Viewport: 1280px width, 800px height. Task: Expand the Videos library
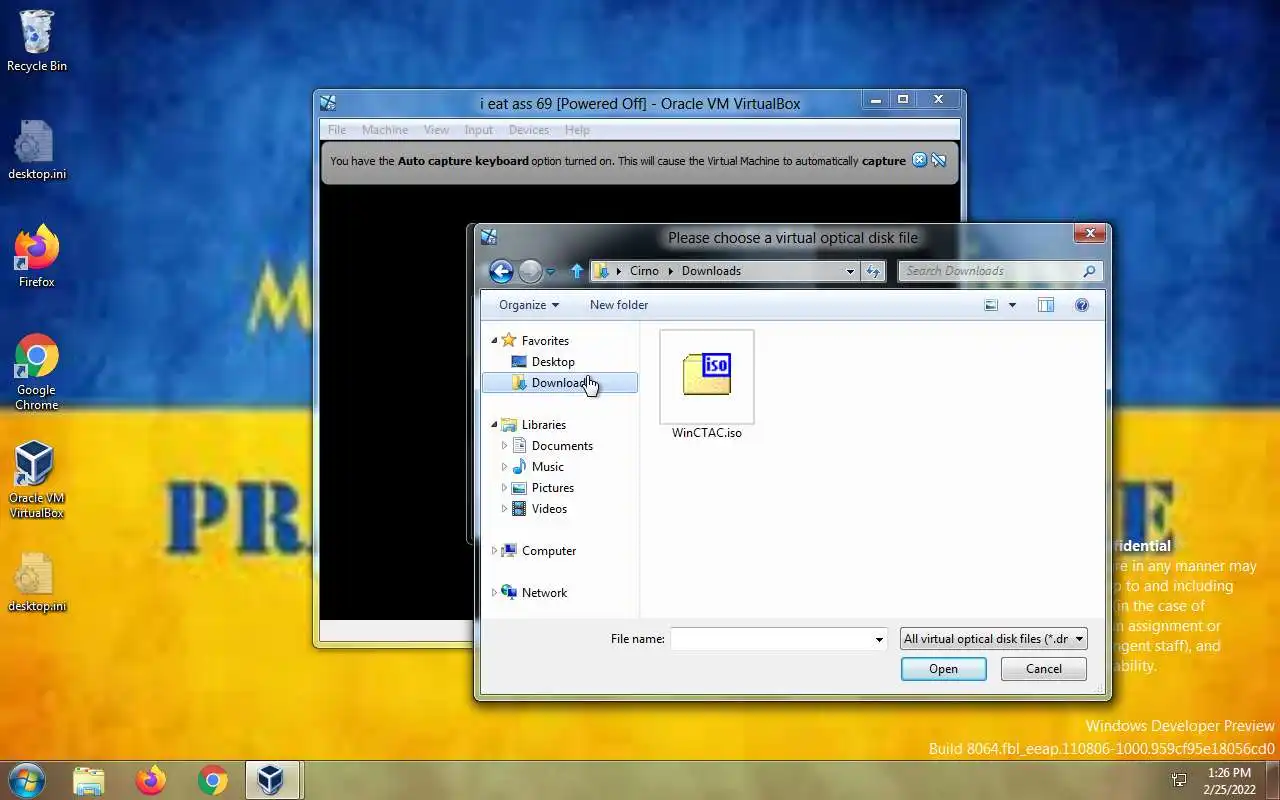(504, 509)
